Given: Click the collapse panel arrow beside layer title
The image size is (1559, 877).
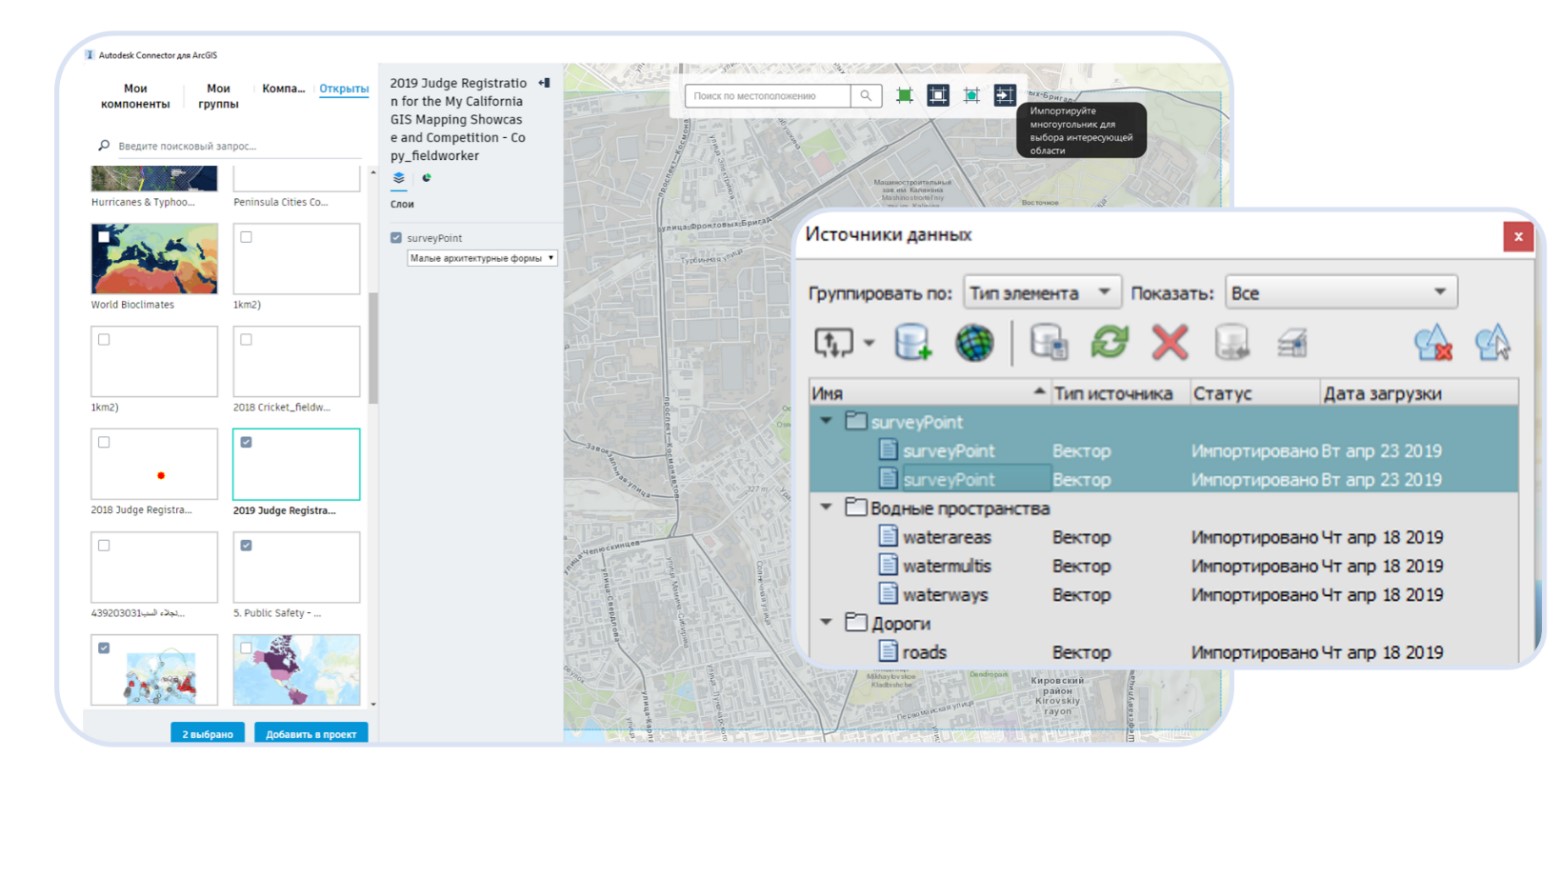Looking at the screenshot, I should pyautogui.click(x=544, y=83).
